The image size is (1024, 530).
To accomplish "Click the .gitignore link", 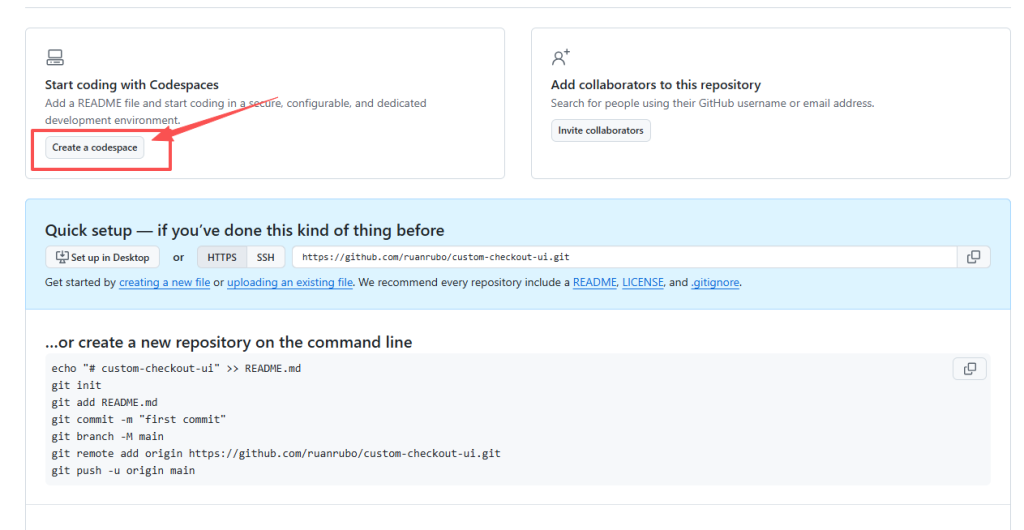I will click(x=714, y=283).
